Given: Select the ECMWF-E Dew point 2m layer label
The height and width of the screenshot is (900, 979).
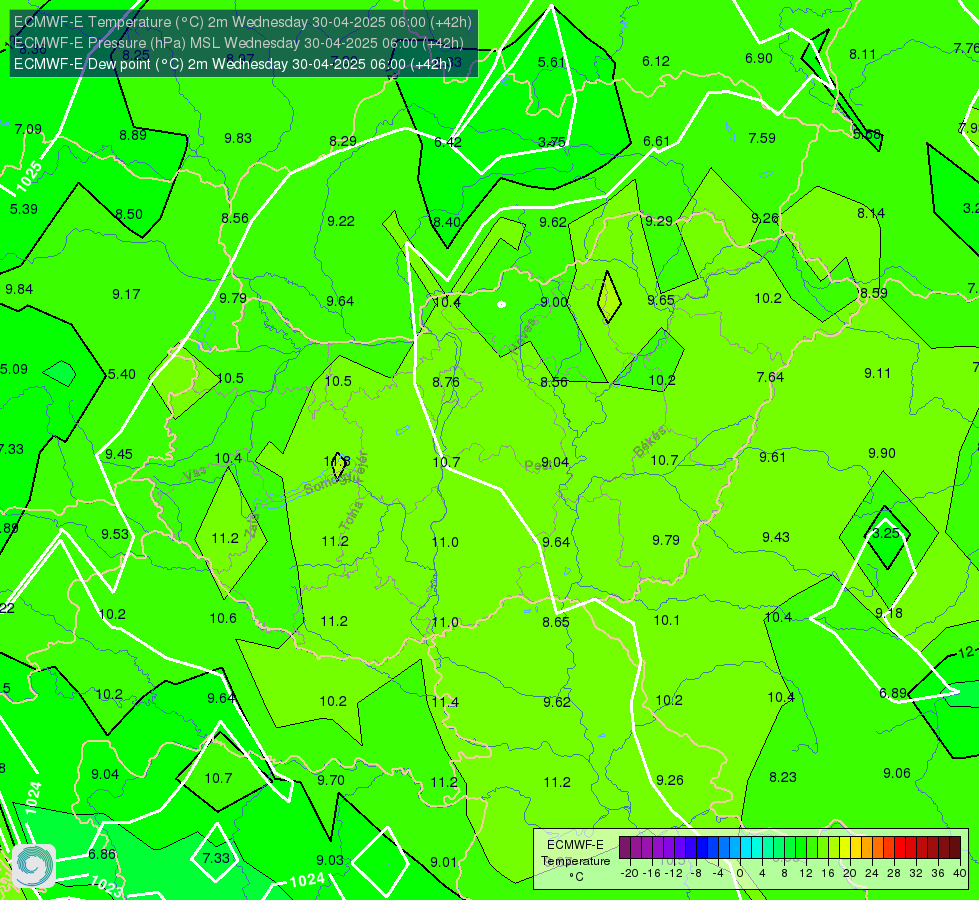Looking at the screenshot, I should 233,64.
